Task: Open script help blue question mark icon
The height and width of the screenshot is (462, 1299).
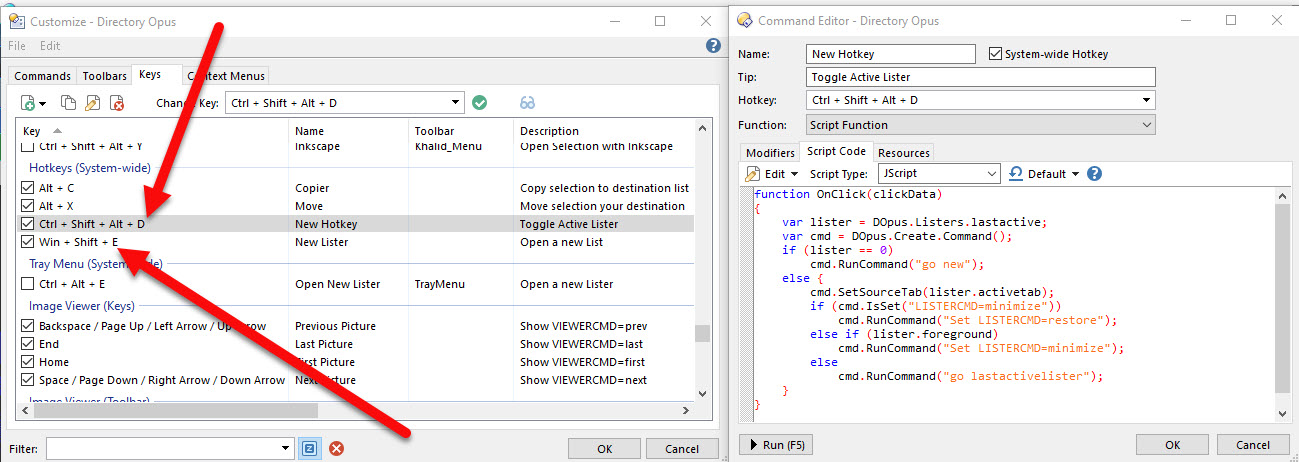Action: (1094, 174)
